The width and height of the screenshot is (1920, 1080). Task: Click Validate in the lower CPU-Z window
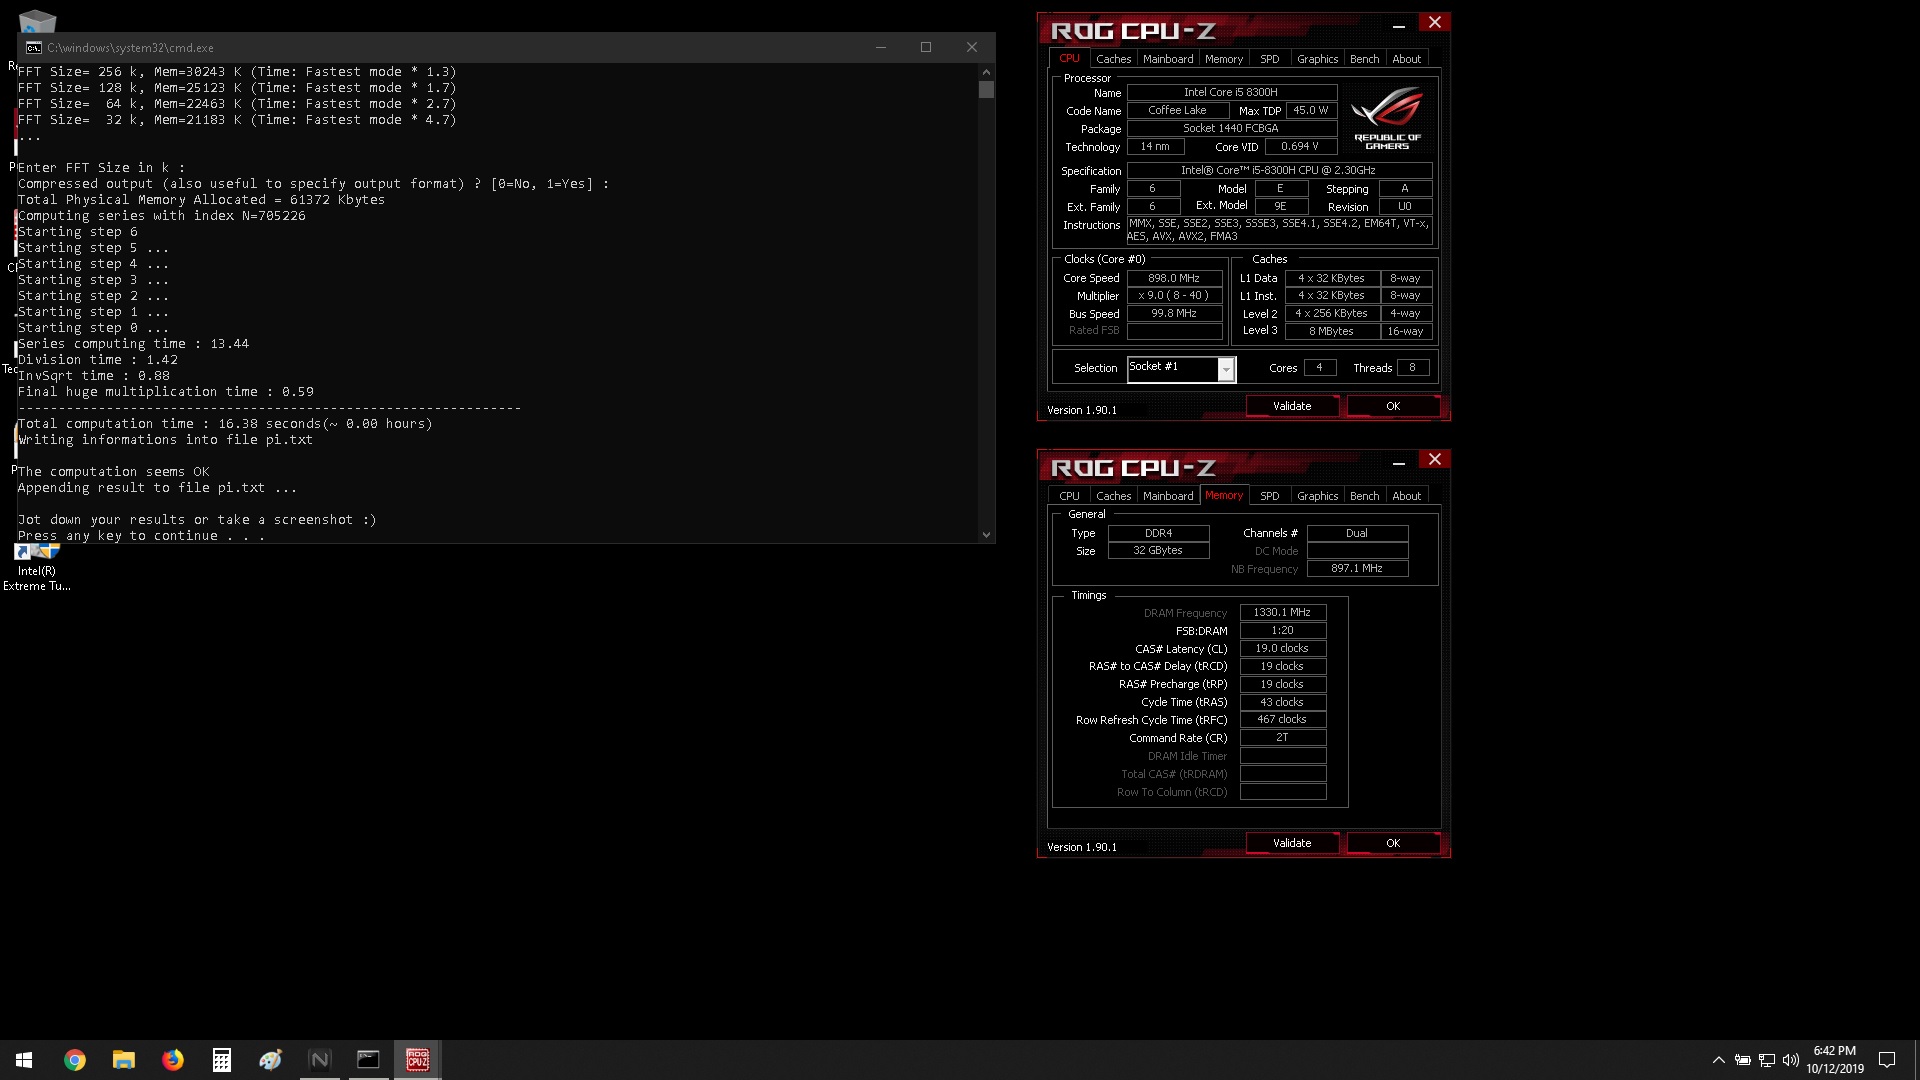point(1292,843)
